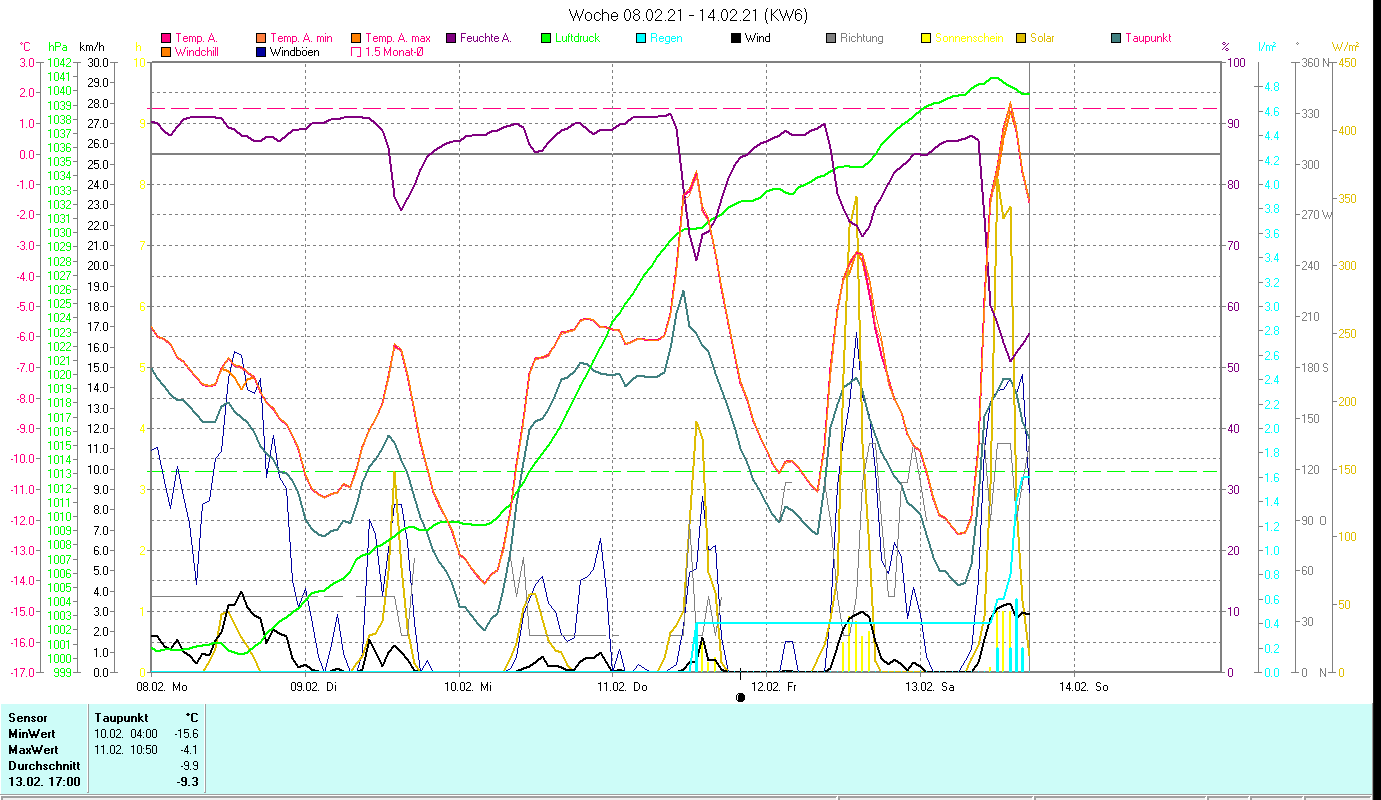This screenshot has width=1381, height=800.
Task: Click the Sensor header in the table
Action: [26, 718]
